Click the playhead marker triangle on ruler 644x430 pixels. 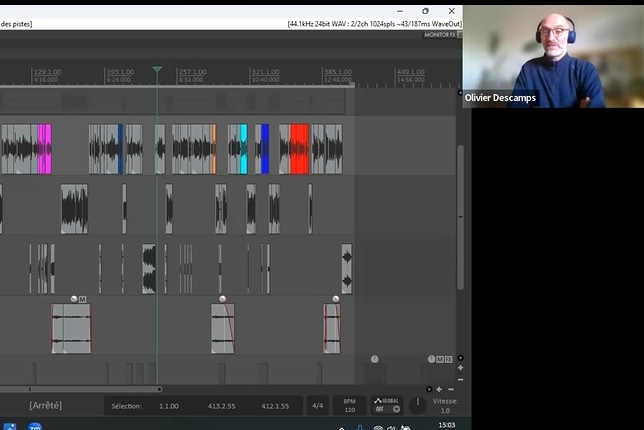point(157,70)
